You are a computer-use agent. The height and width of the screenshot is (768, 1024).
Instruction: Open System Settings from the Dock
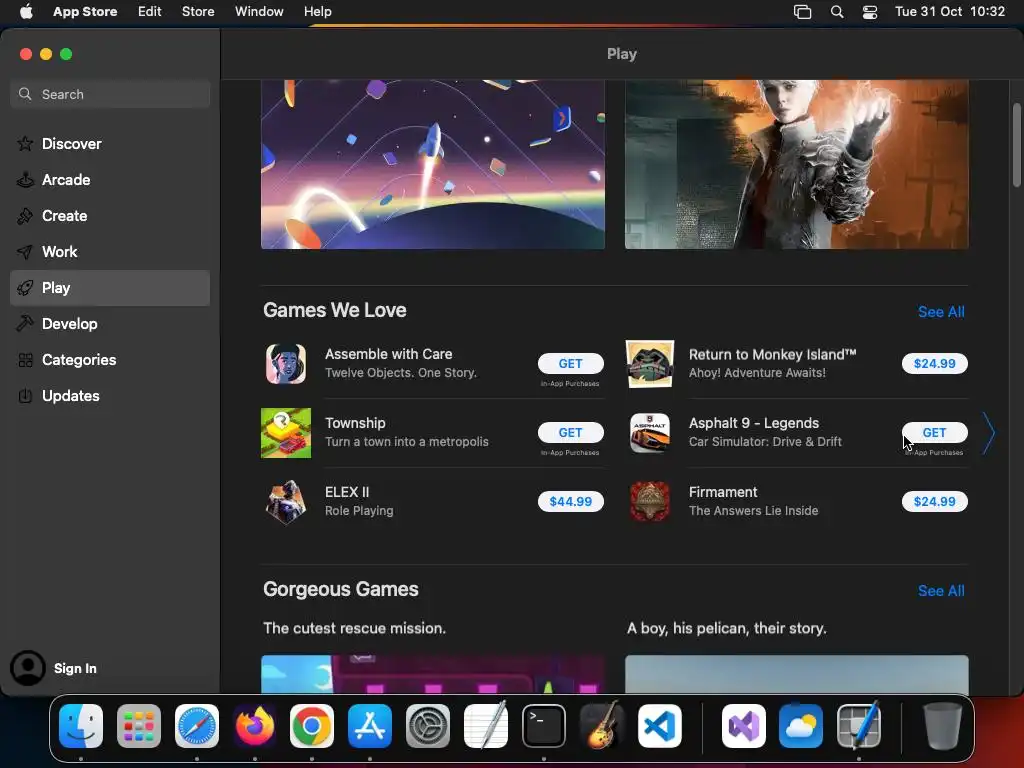pyautogui.click(x=428, y=726)
